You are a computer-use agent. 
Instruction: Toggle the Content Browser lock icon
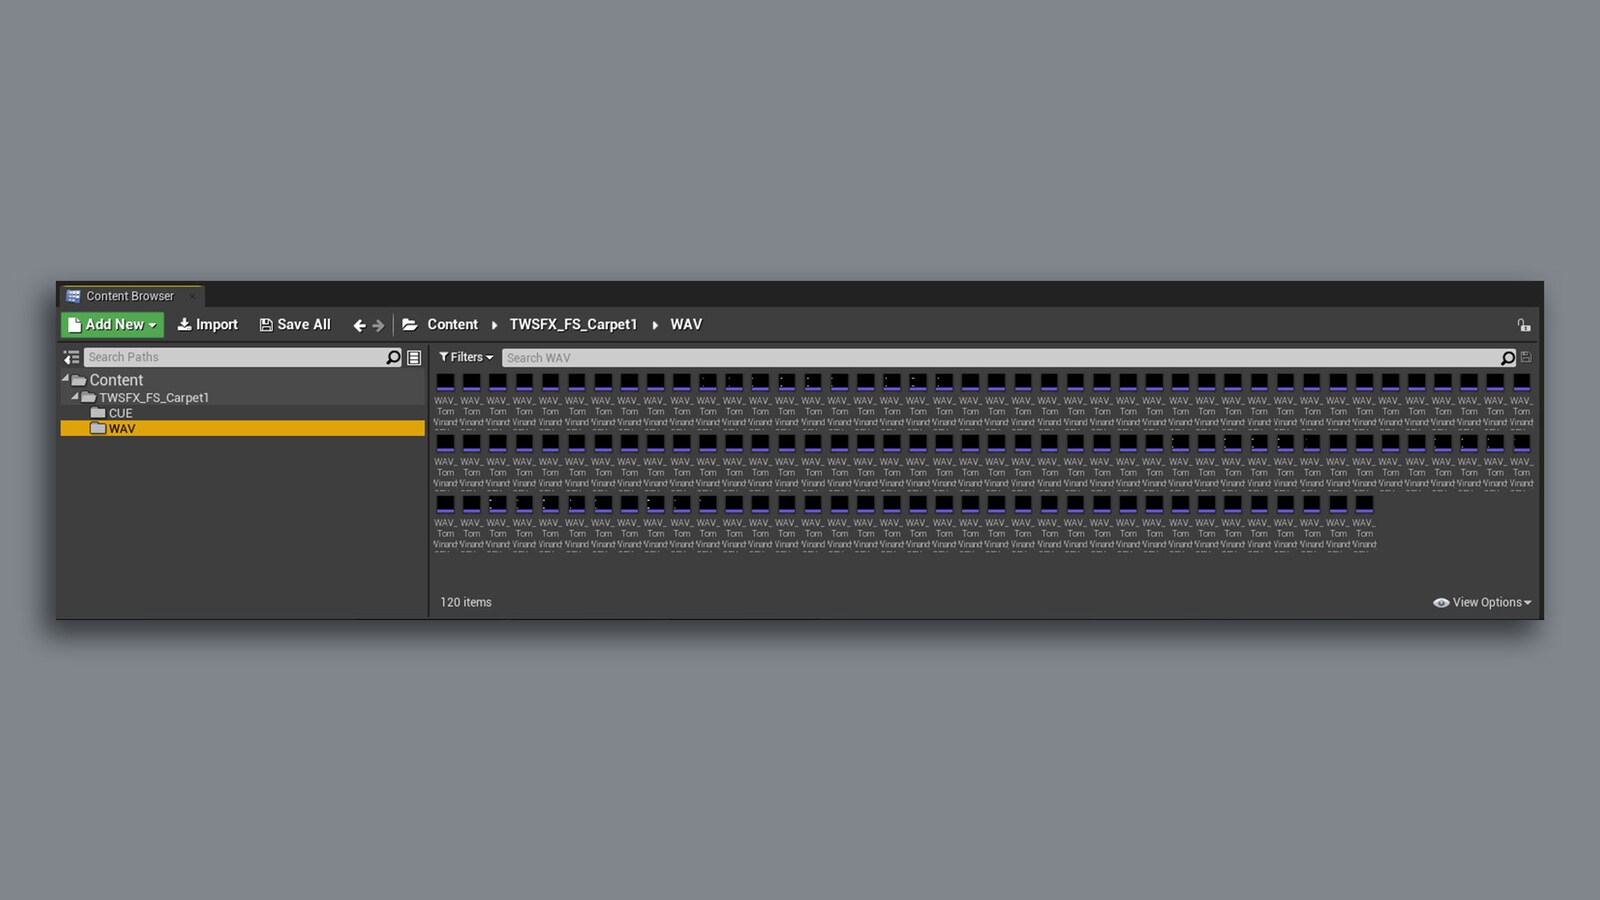[1523, 325]
